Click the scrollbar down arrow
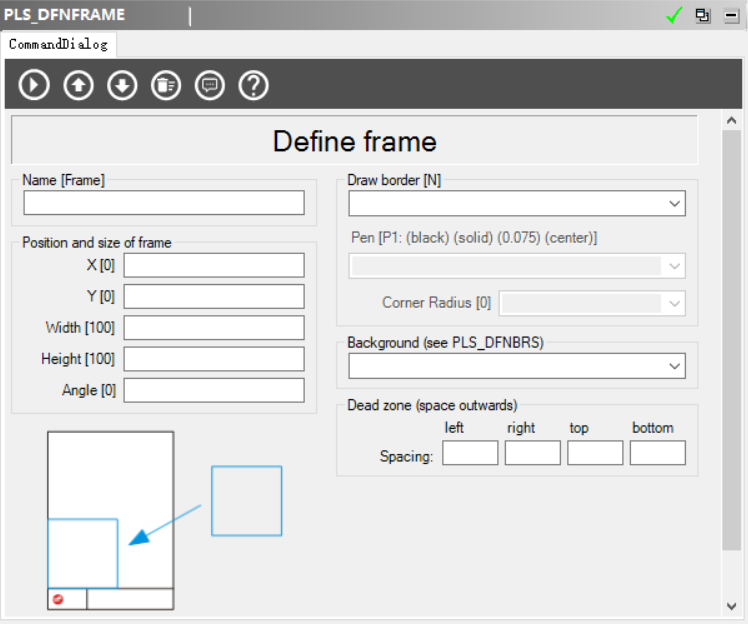 [x=732, y=605]
